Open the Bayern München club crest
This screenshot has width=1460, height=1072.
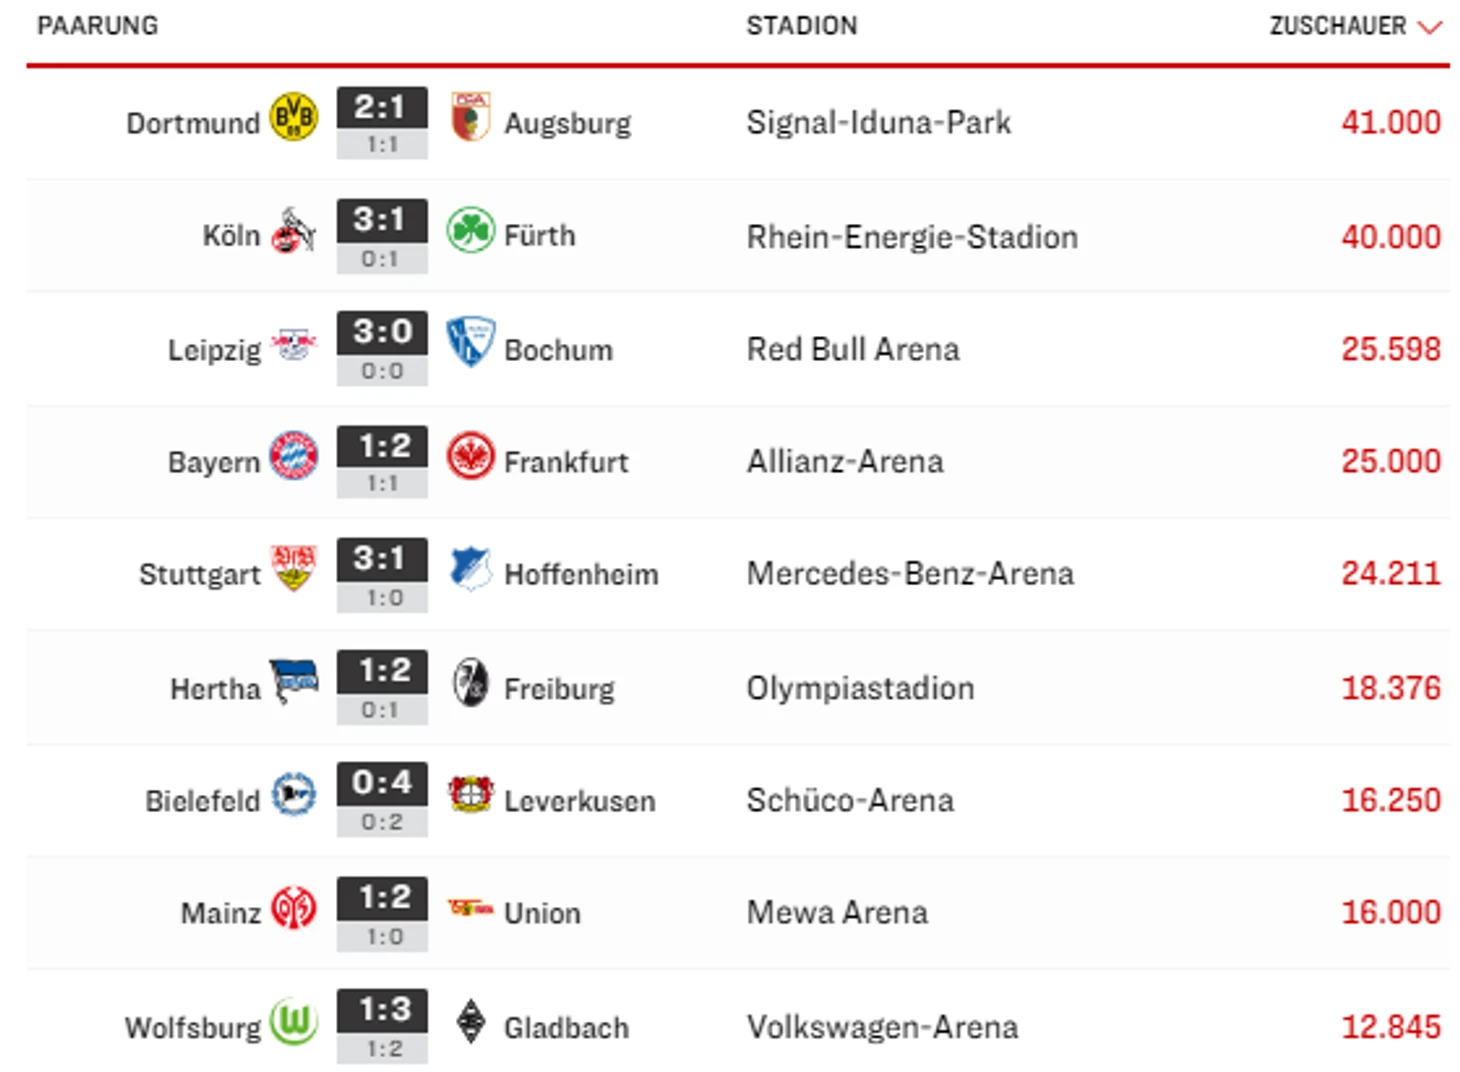tap(293, 456)
